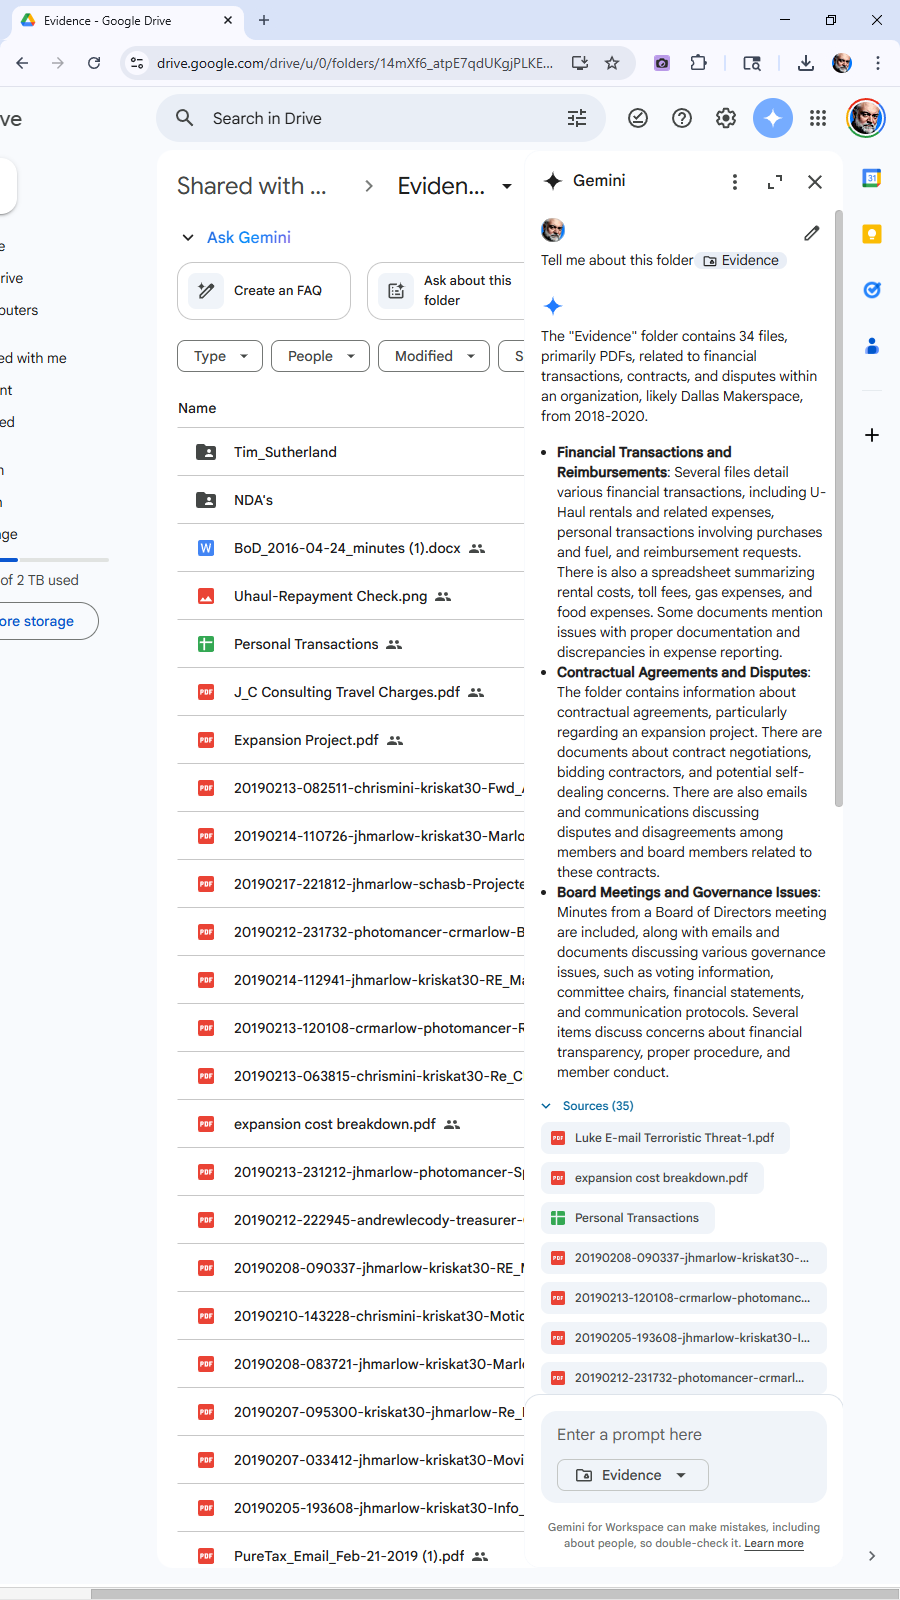Open the Evidence context dropdown in prompt box
This screenshot has width=900, height=1600.
point(633,1475)
